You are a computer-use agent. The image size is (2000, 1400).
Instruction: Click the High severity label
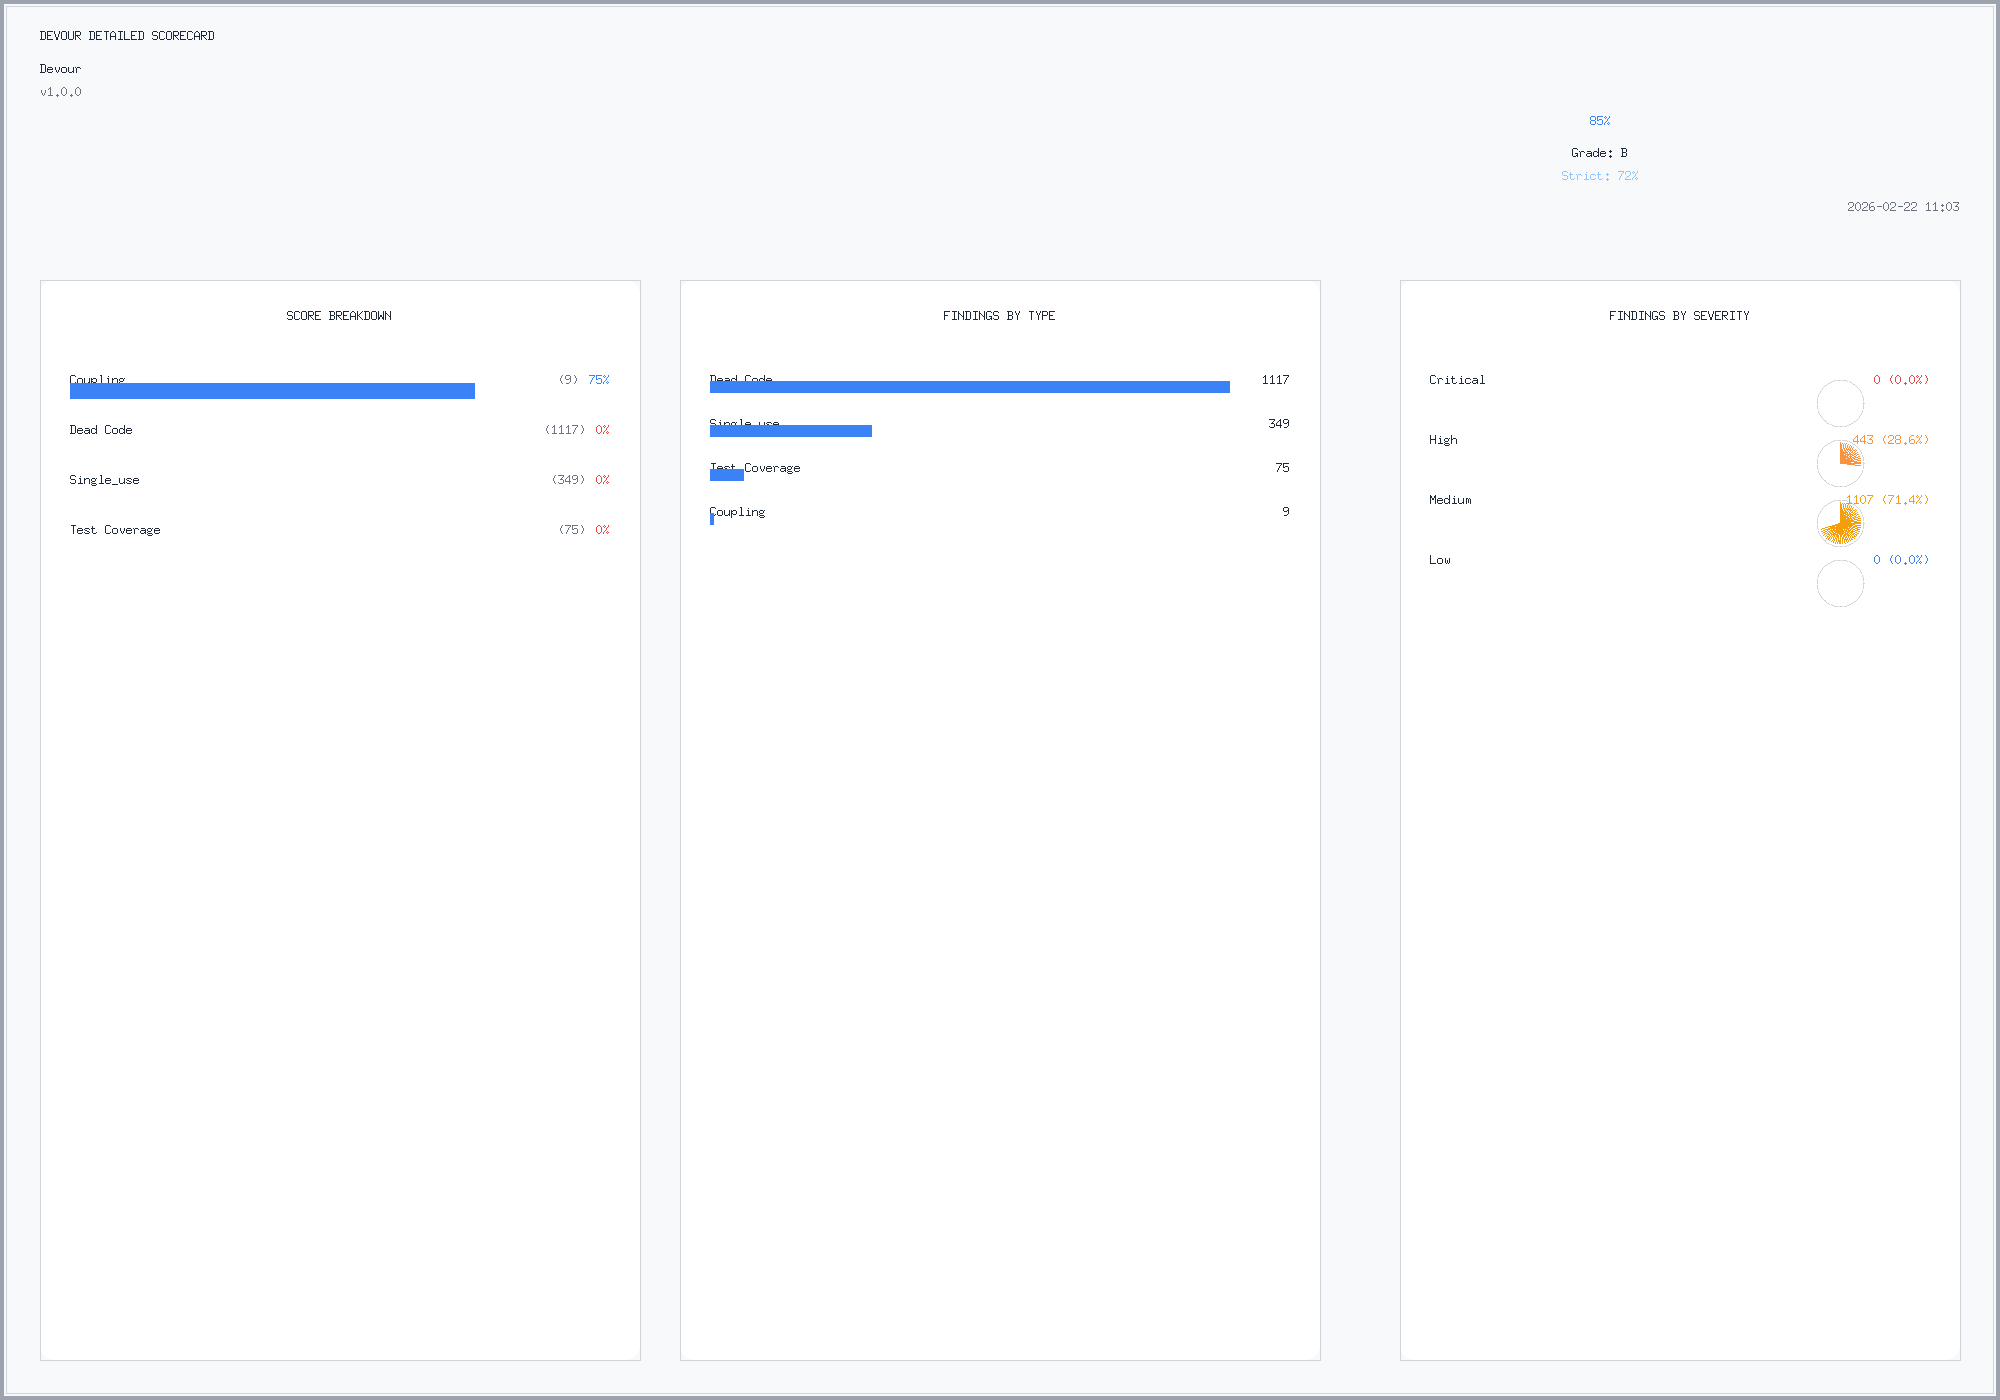click(1443, 440)
